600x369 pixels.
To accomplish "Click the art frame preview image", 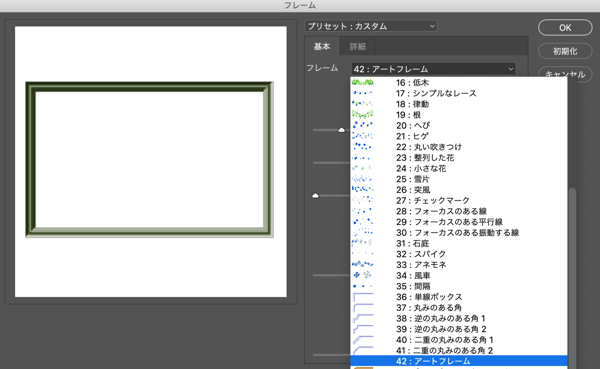I will pos(150,160).
